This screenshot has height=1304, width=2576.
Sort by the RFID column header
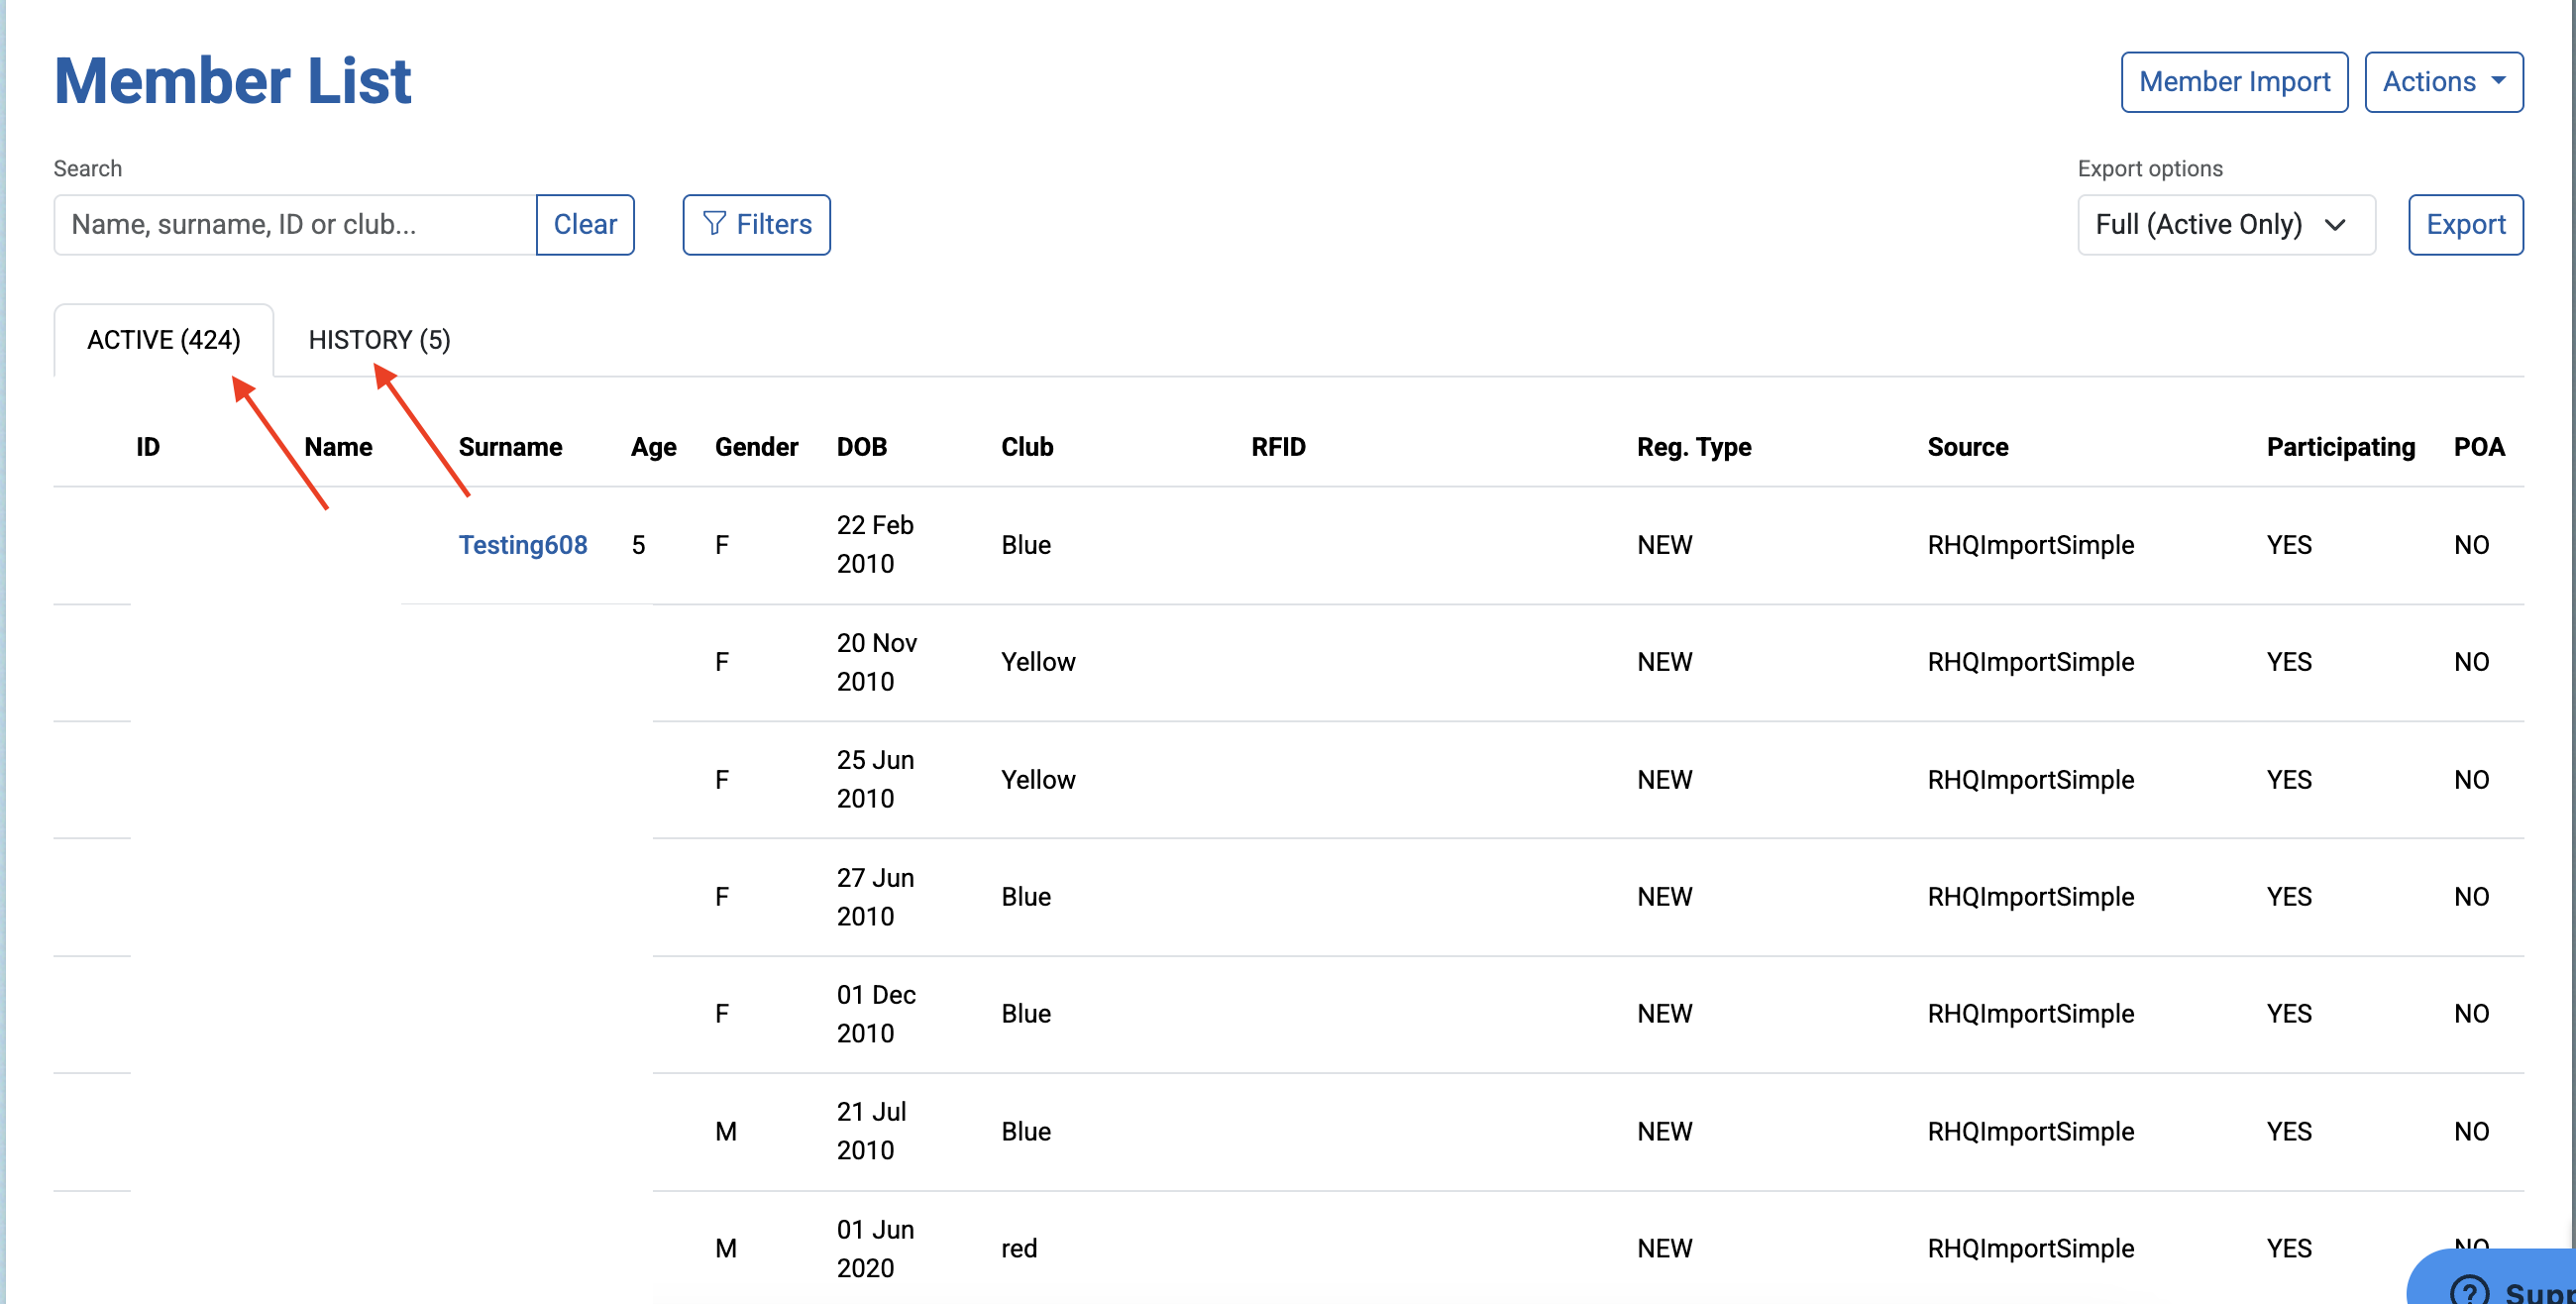(x=1278, y=447)
